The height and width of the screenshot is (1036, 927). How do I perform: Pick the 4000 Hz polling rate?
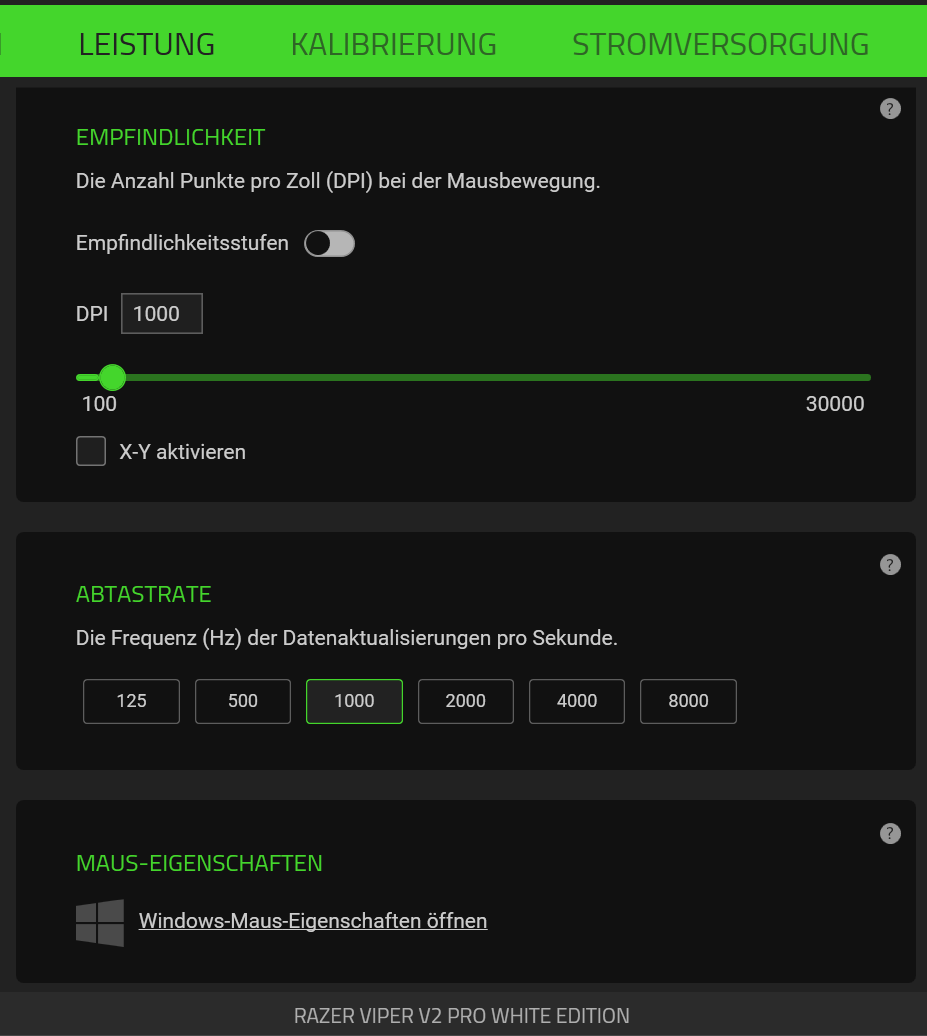tap(577, 701)
